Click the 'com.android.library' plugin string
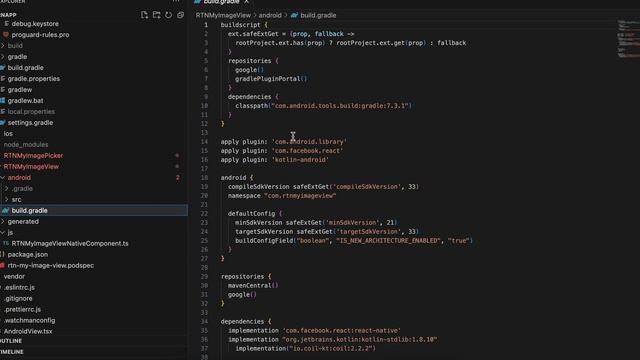 pos(309,142)
